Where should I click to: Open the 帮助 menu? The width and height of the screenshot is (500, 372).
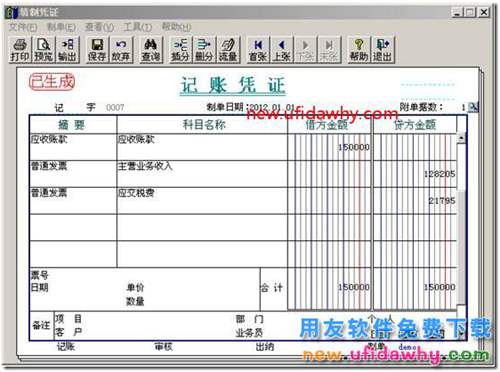click(x=176, y=27)
